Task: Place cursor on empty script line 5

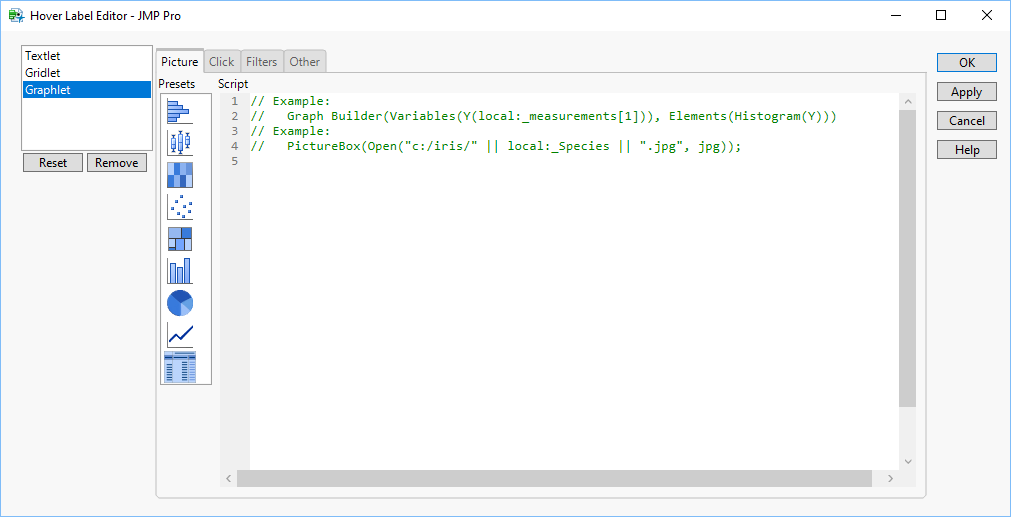Action: pos(574,161)
